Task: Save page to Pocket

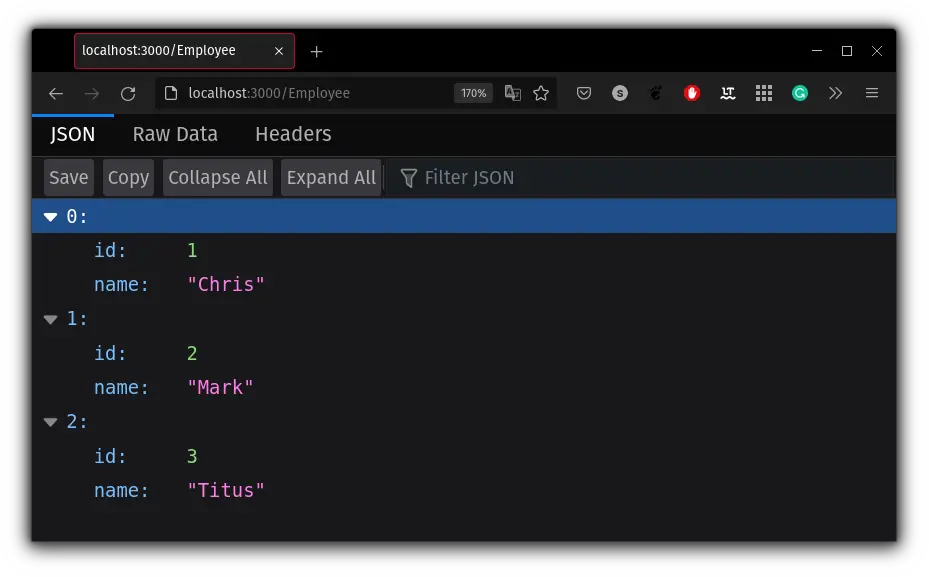Action: tap(584, 93)
